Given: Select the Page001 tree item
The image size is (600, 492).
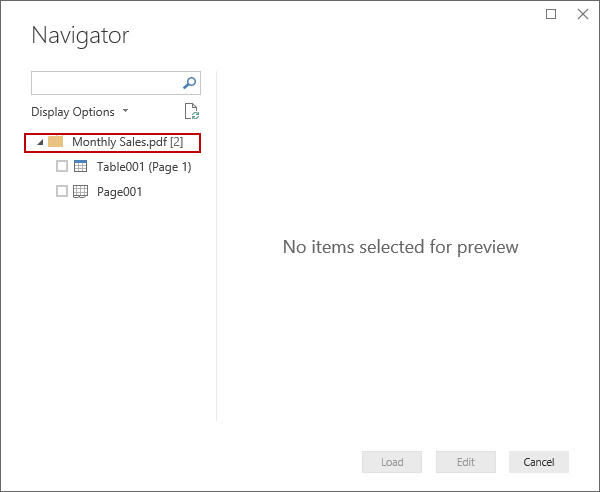Looking at the screenshot, I should [x=119, y=191].
